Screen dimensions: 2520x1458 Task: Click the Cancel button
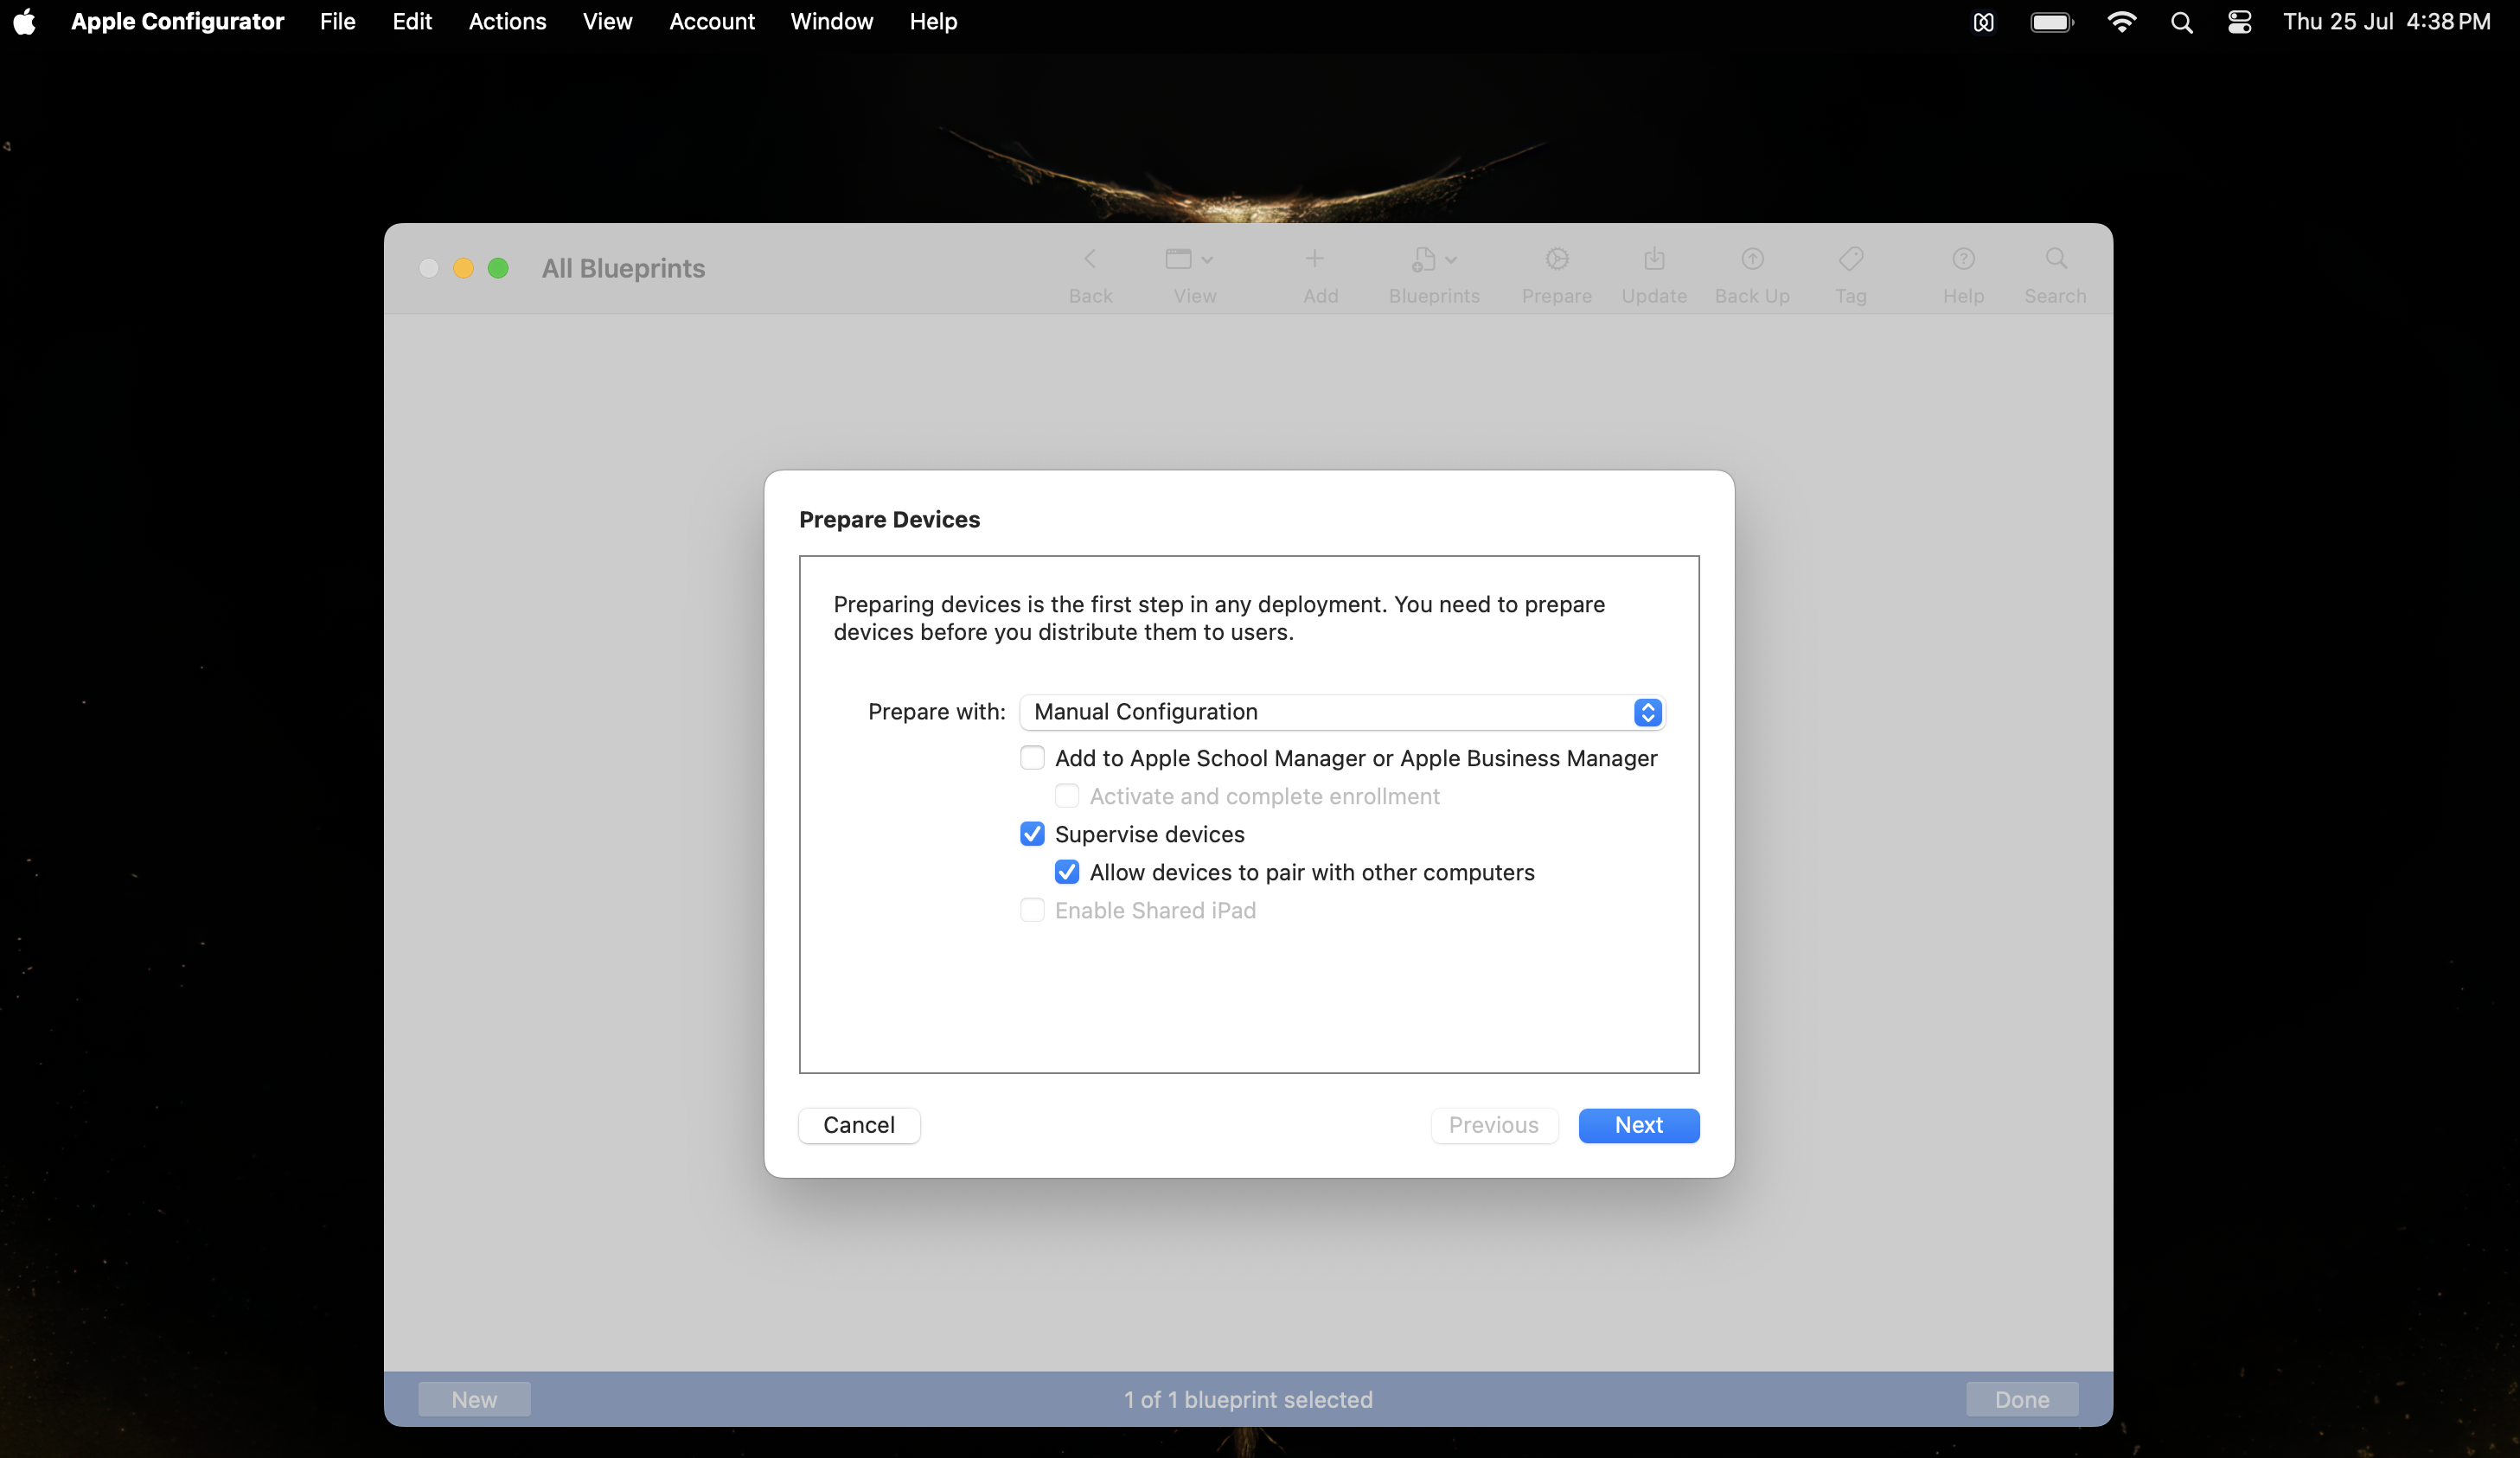859,1125
